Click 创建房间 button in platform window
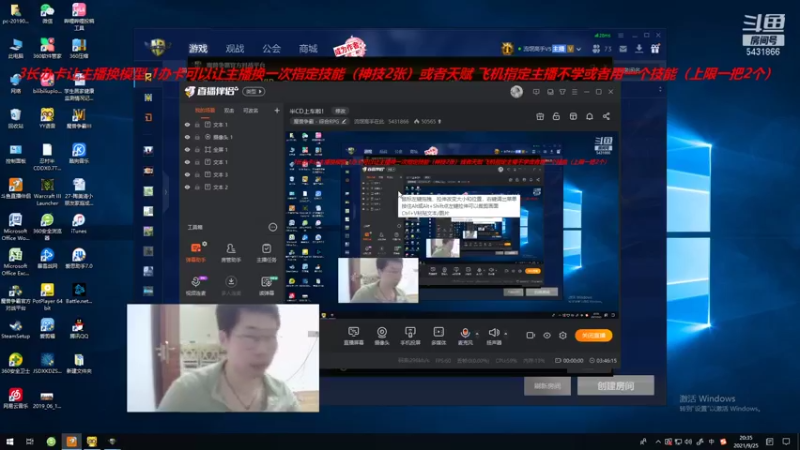This screenshot has width=800, height=450. click(x=616, y=386)
